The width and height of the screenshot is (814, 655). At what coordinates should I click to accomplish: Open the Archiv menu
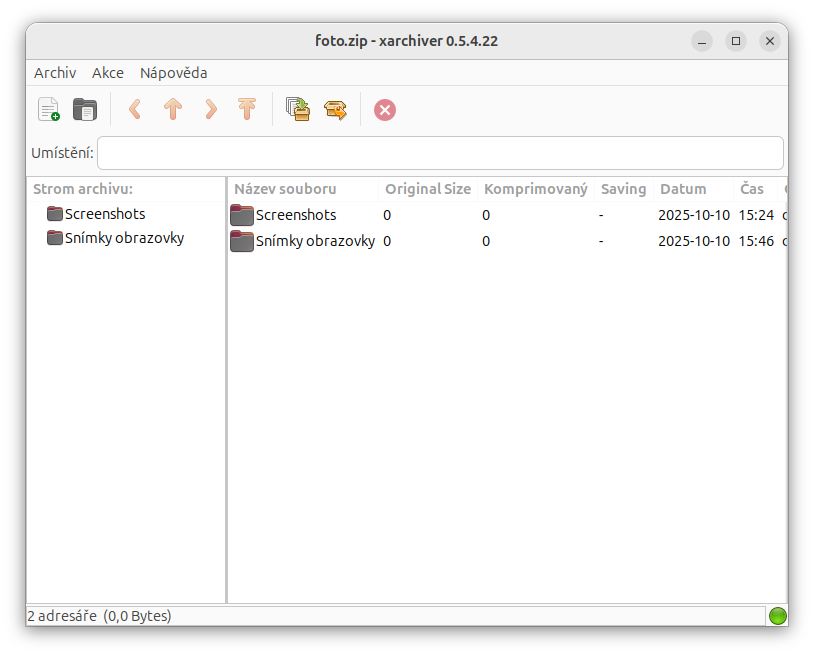(55, 72)
